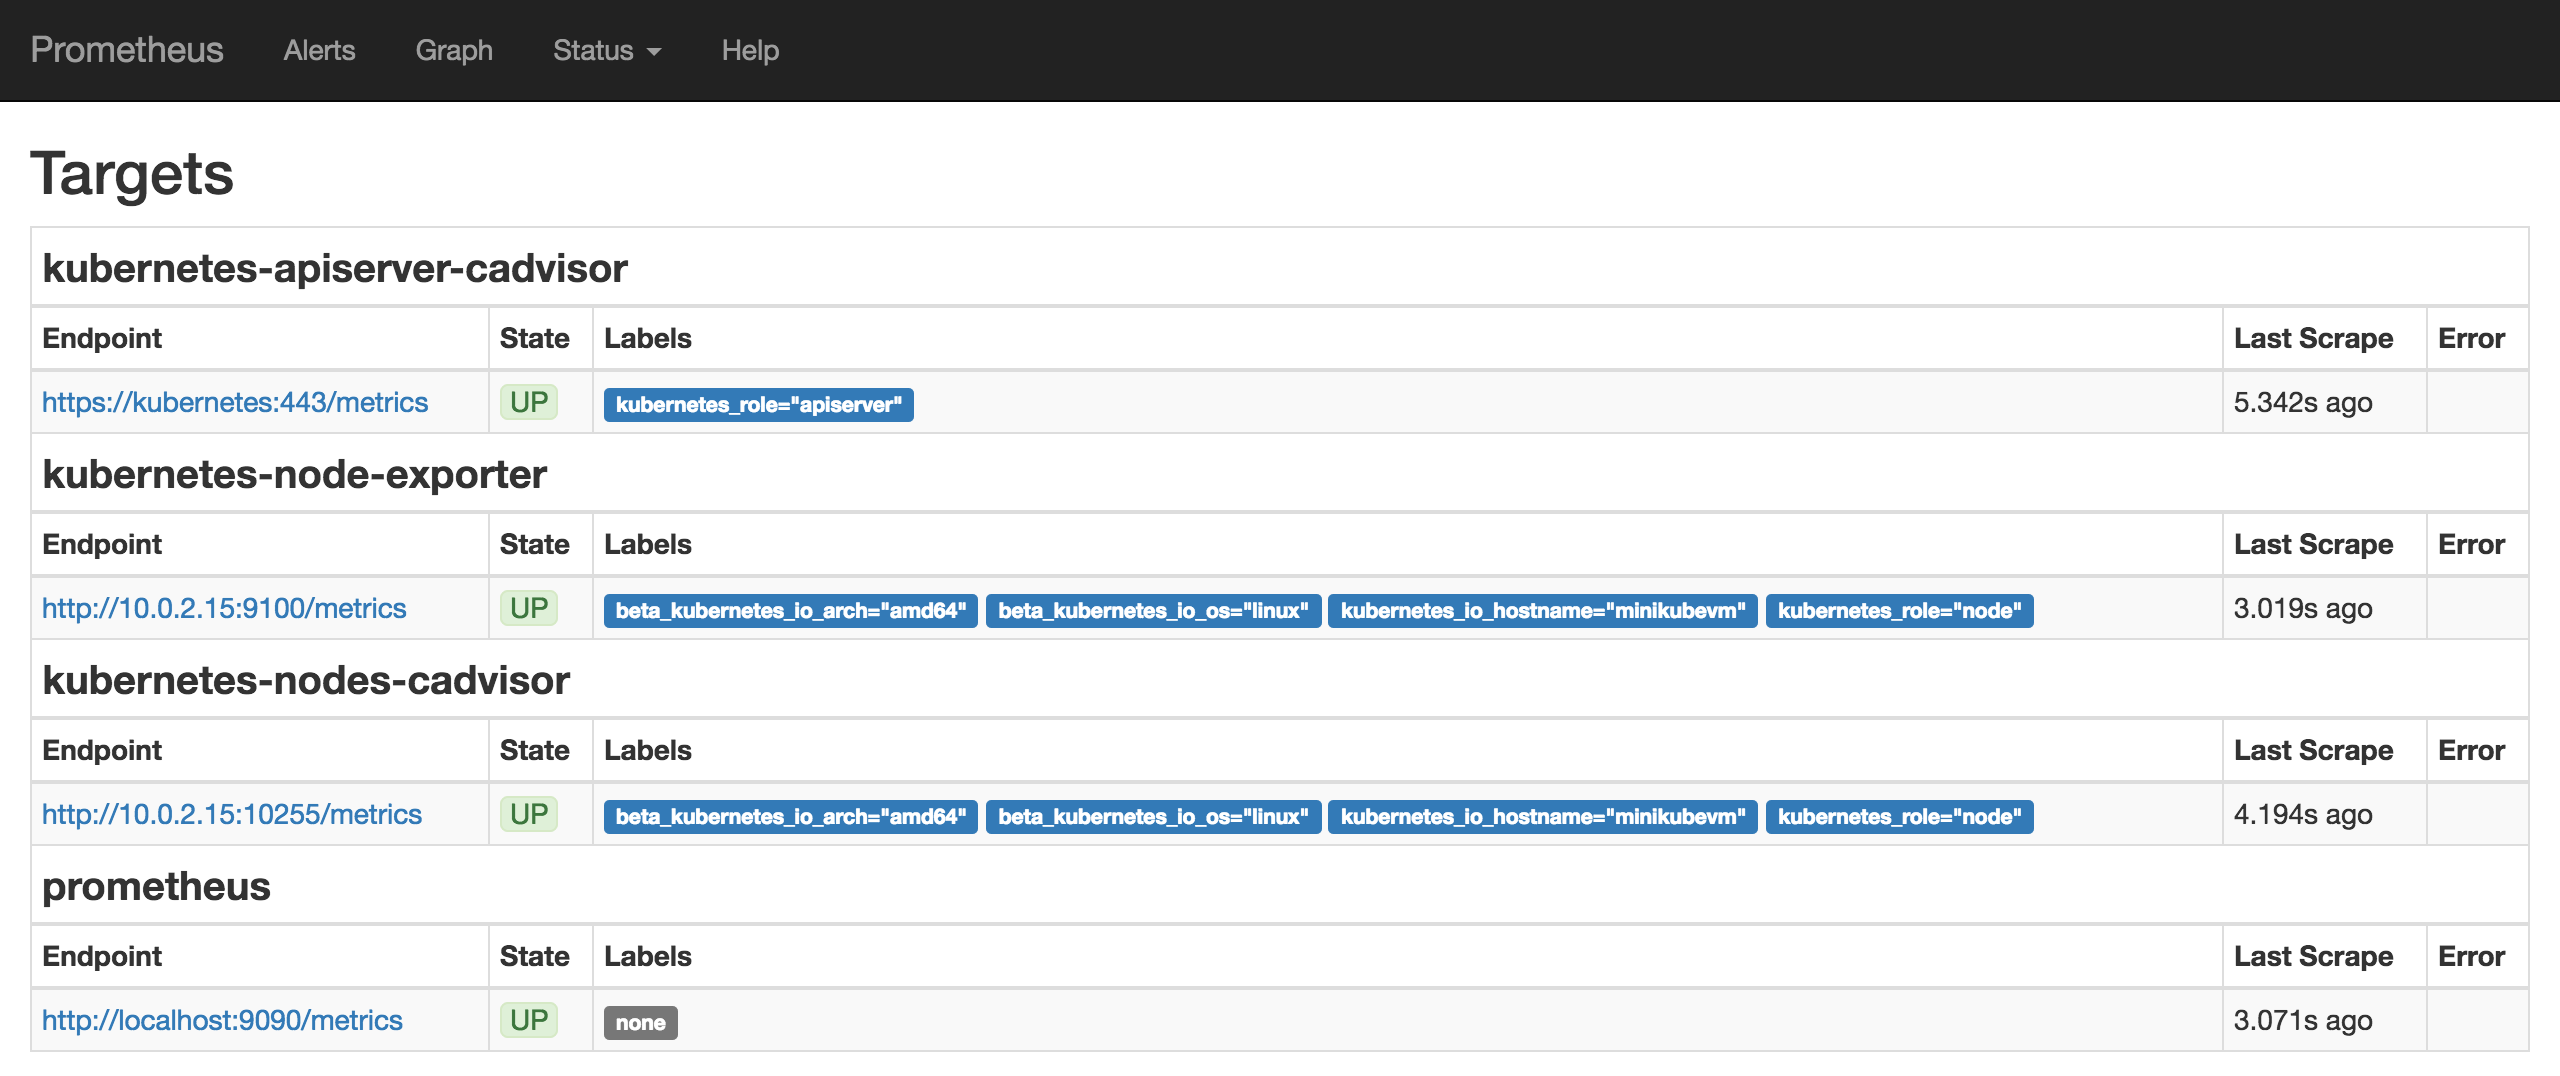Go to the Alerts page
The image size is (2560, 1076).
pos(319,50)
